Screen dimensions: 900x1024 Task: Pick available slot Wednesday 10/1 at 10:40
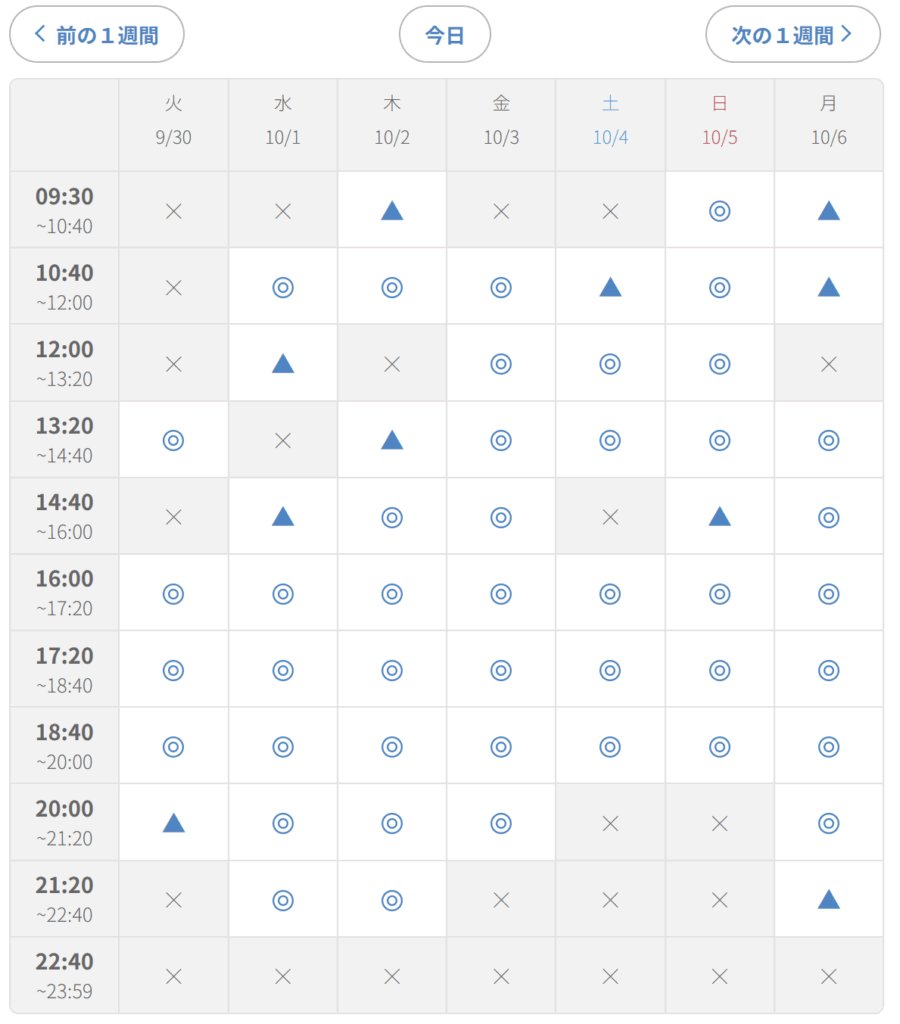[x=283, y=287]
